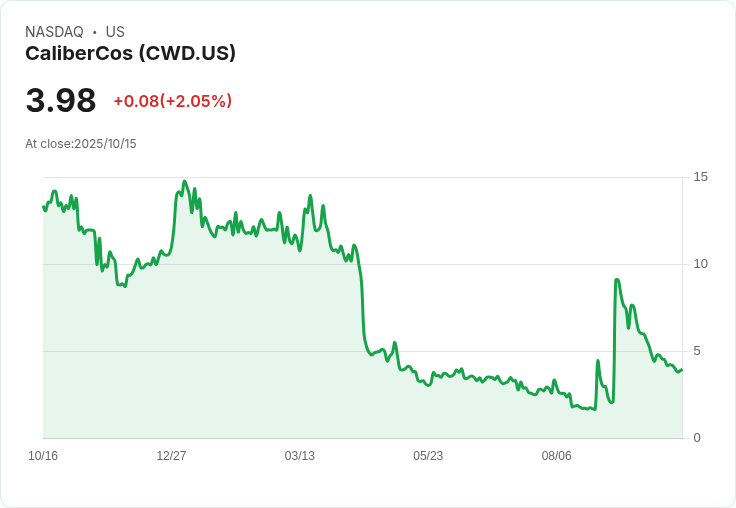Click the NASDAQ exchange label
The width and height of the screenshot is (736, 508).
(54, 32)
